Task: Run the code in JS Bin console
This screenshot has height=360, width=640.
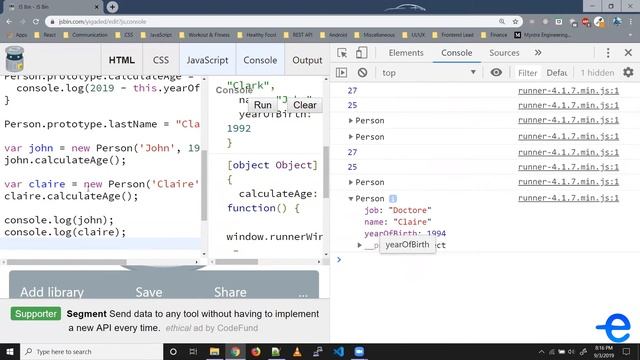Action: click(262, 105)
